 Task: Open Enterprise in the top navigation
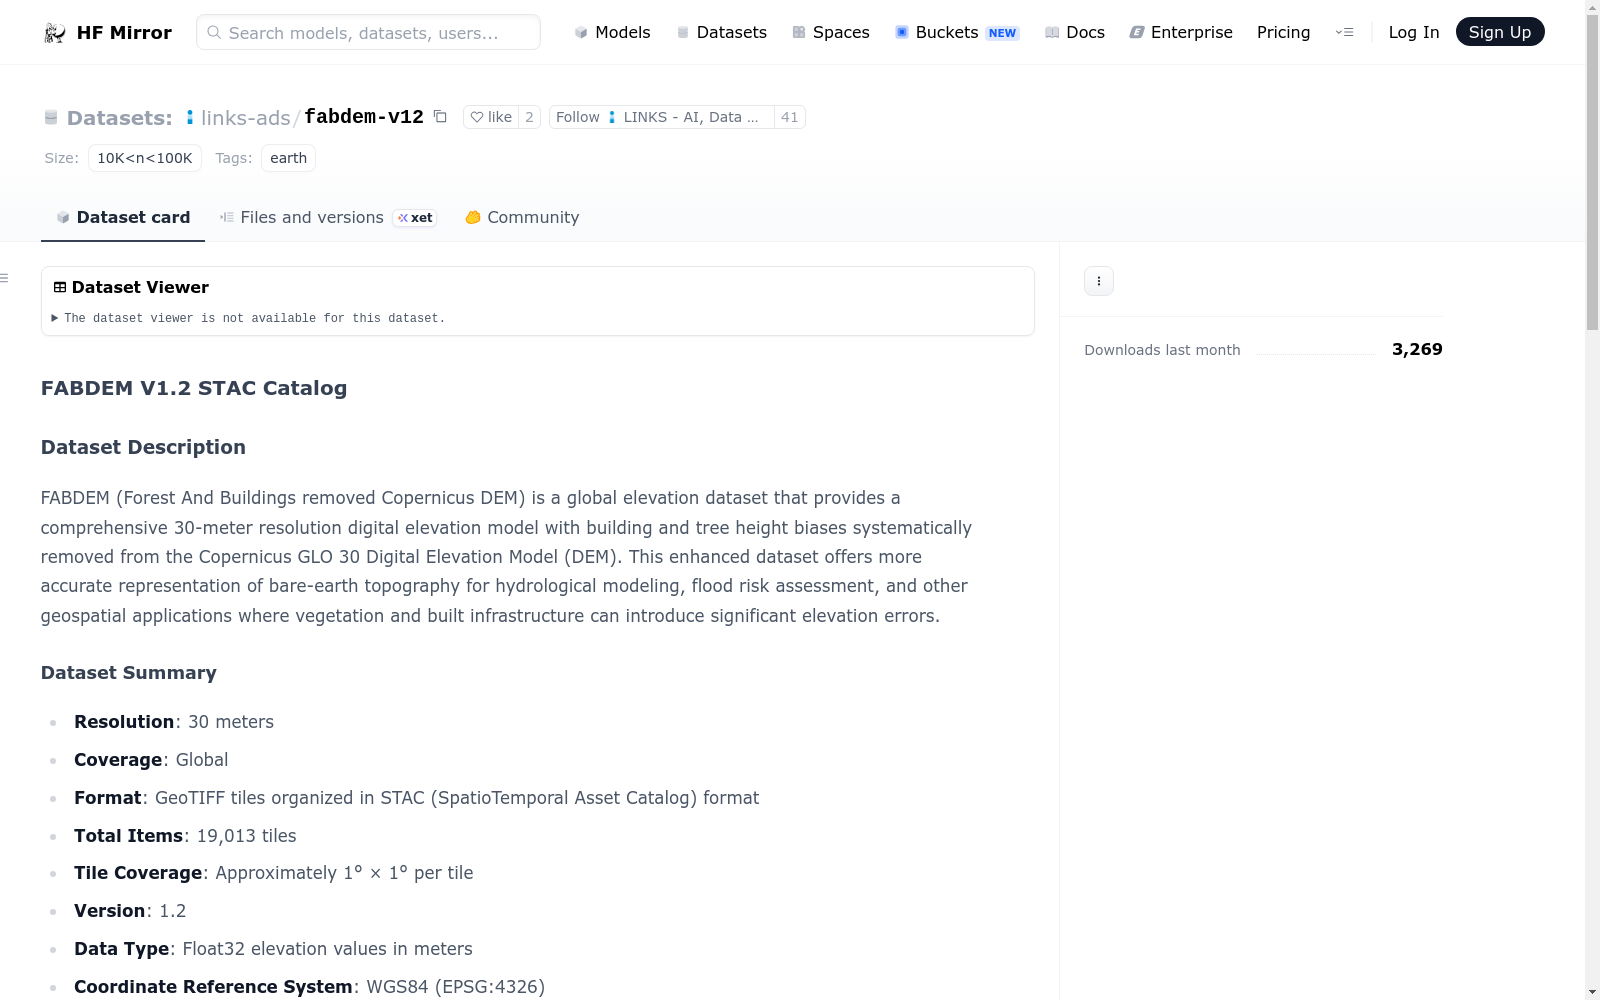[x=1181, y=33]
